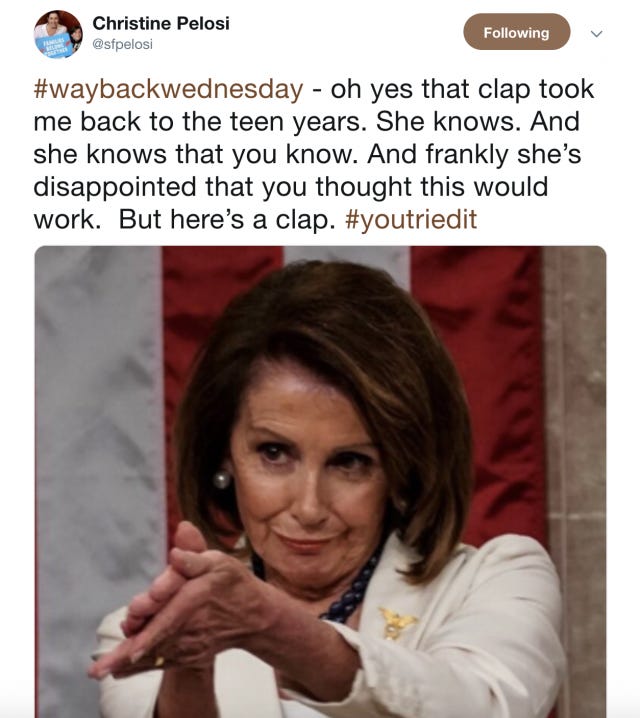Click the blue sign inside the avatar picture
This screenshot has height=718, width=640.
click(55, 46)
